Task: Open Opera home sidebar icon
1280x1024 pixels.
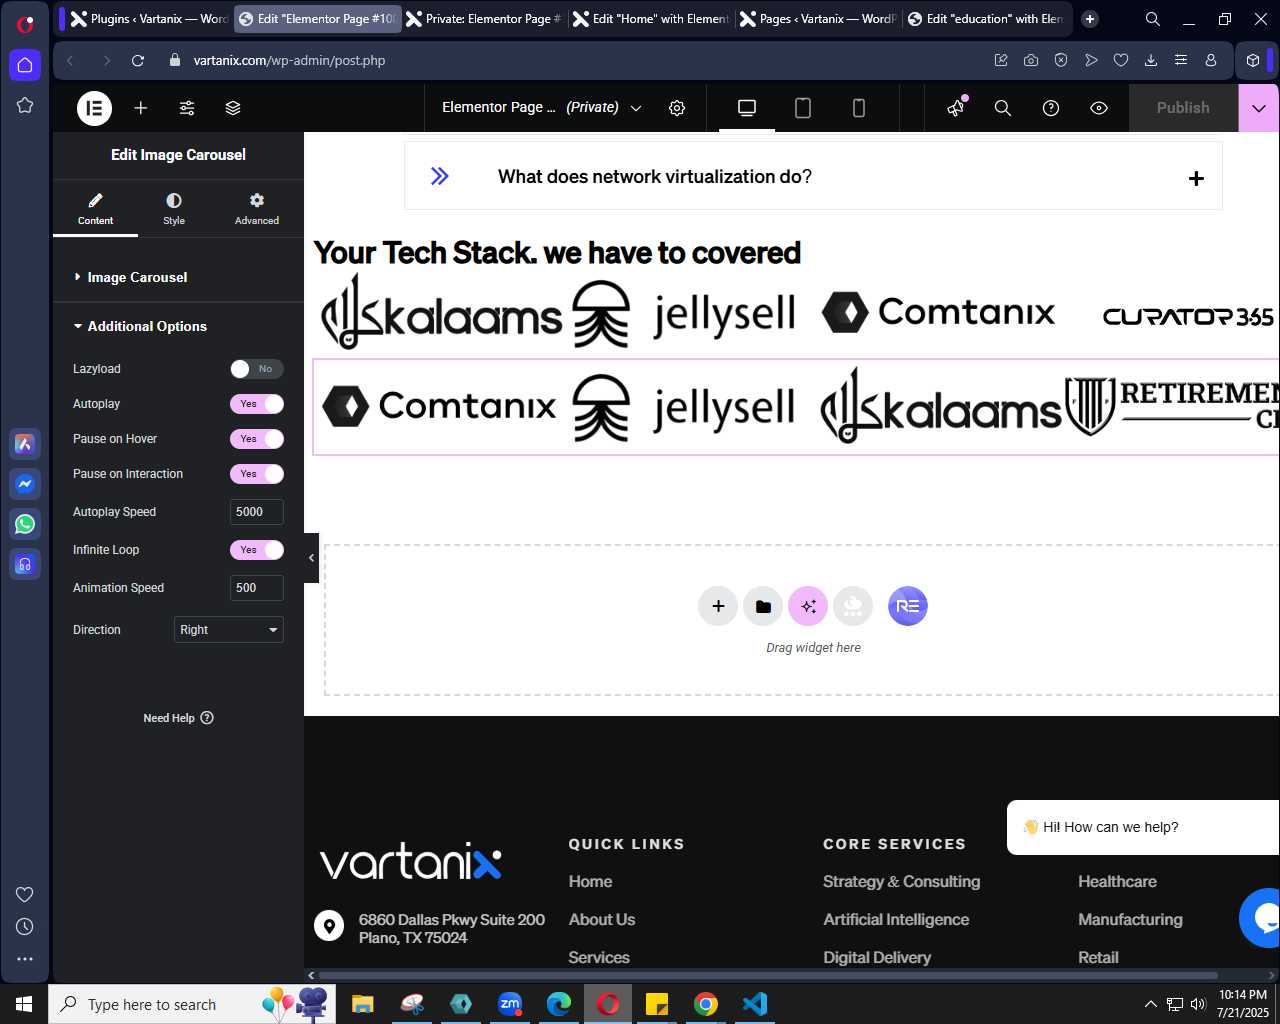Action: tap(25, 65)
